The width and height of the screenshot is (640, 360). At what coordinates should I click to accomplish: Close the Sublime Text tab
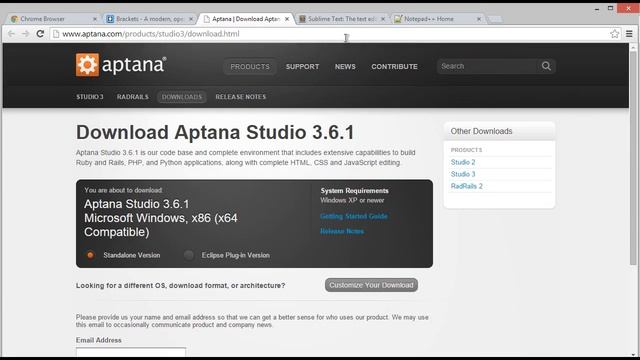tap(383, 19)
